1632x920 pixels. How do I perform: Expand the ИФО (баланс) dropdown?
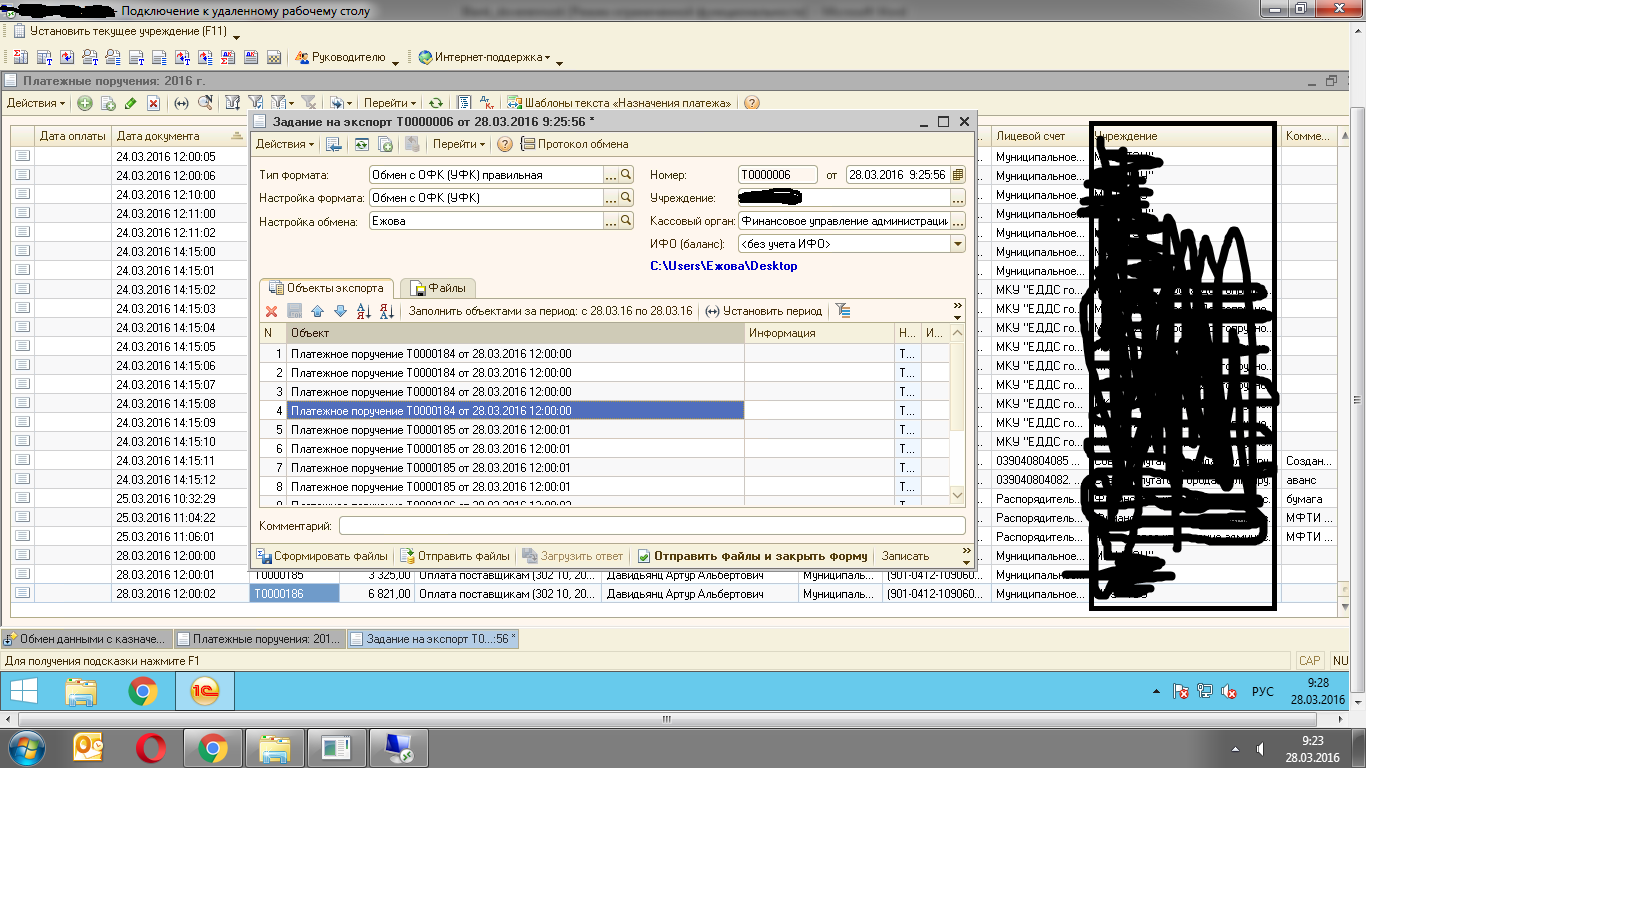point(957,244)
